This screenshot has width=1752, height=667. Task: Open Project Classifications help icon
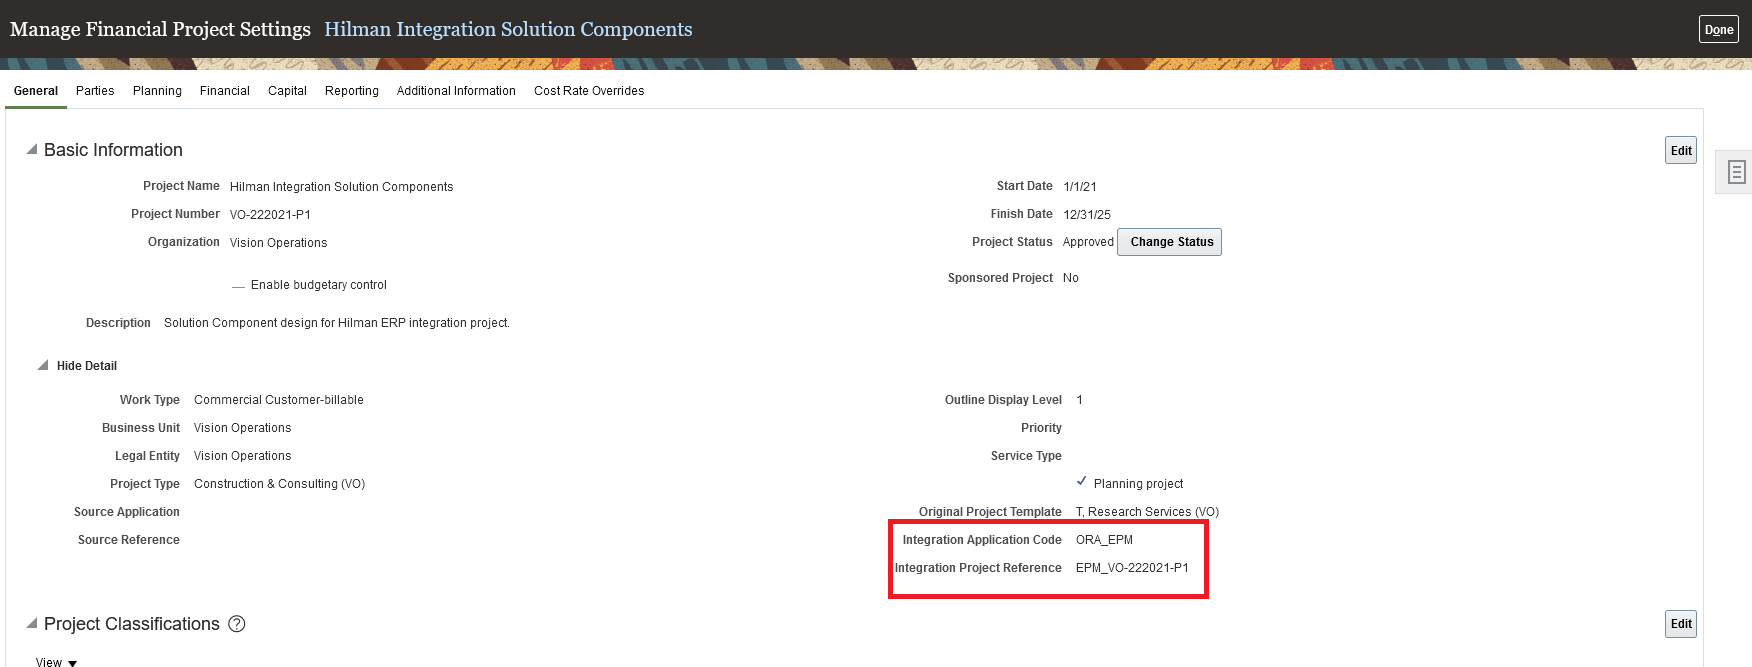click(237, 624)
